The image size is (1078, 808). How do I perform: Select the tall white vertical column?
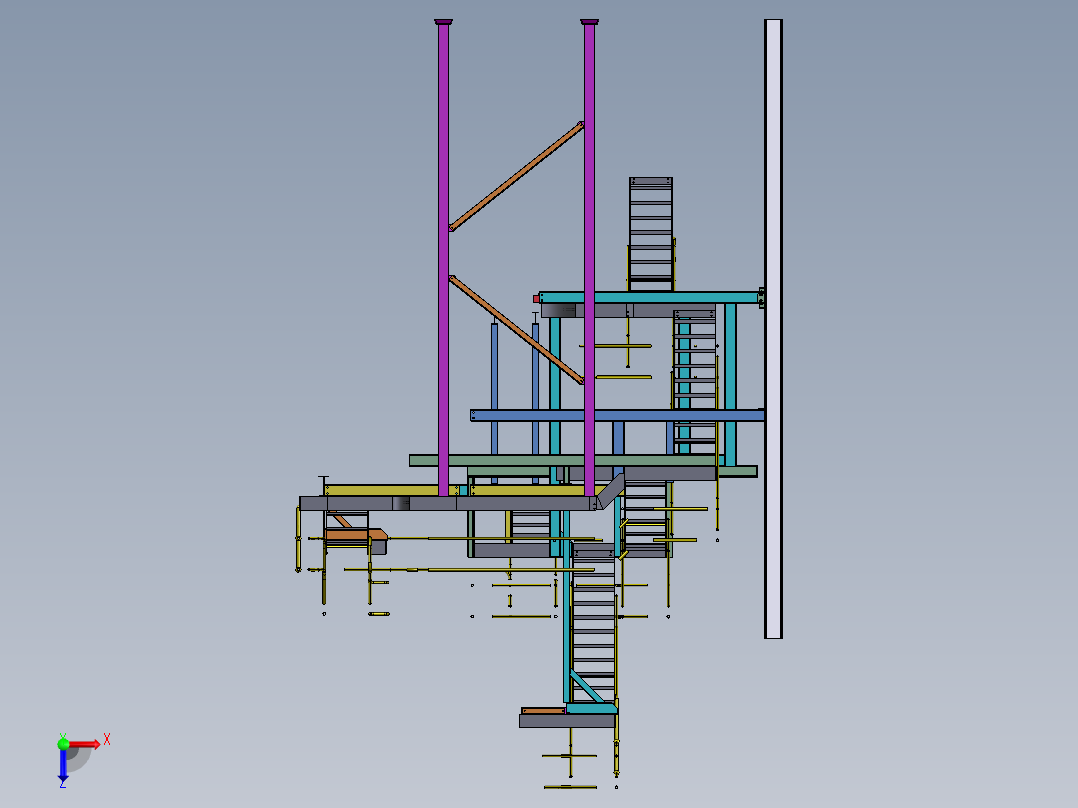[773, 329]
